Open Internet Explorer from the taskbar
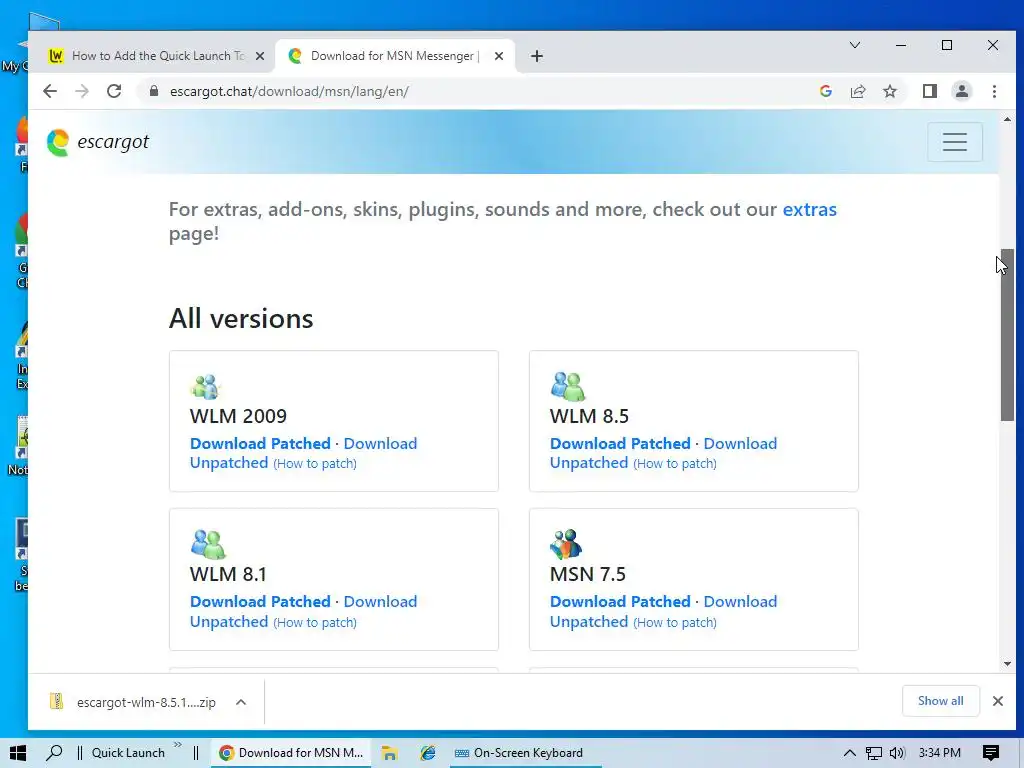 tap(428, 753)
